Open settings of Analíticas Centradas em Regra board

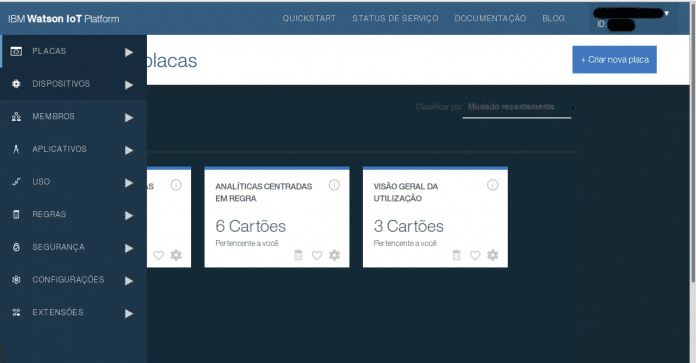(x=334, y=255)
